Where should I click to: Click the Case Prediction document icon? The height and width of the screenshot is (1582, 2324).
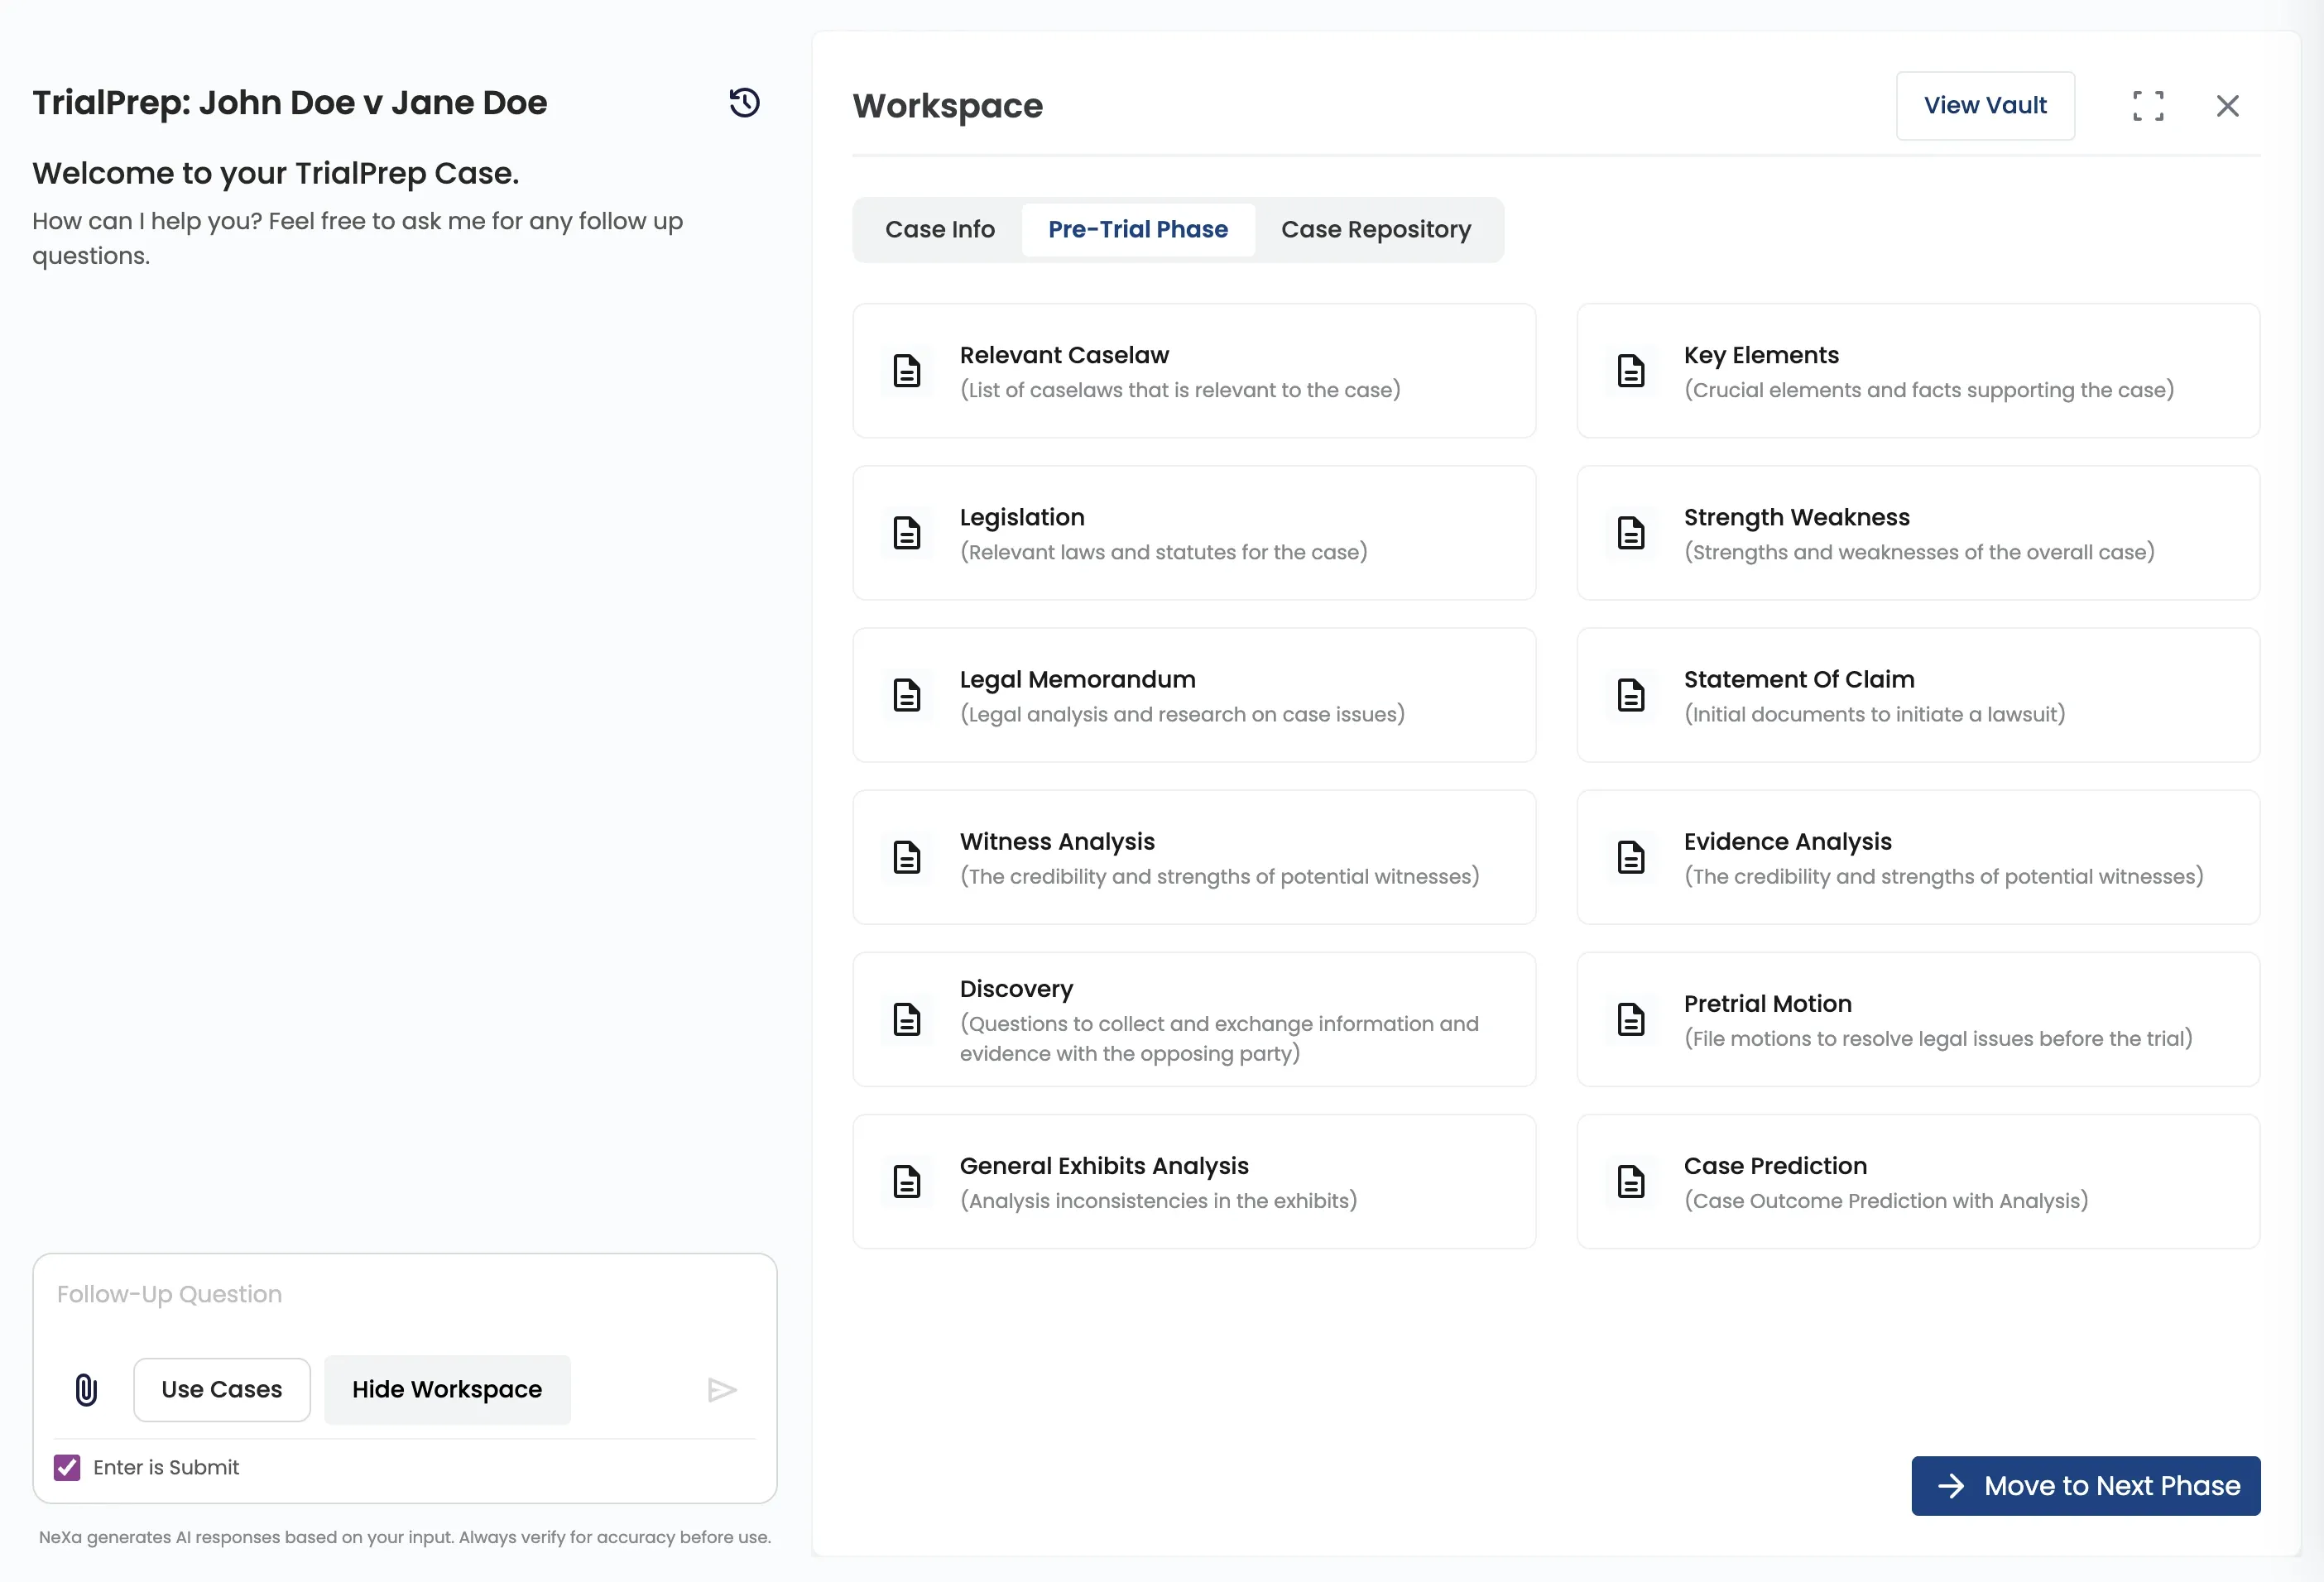point(1630,1181)
